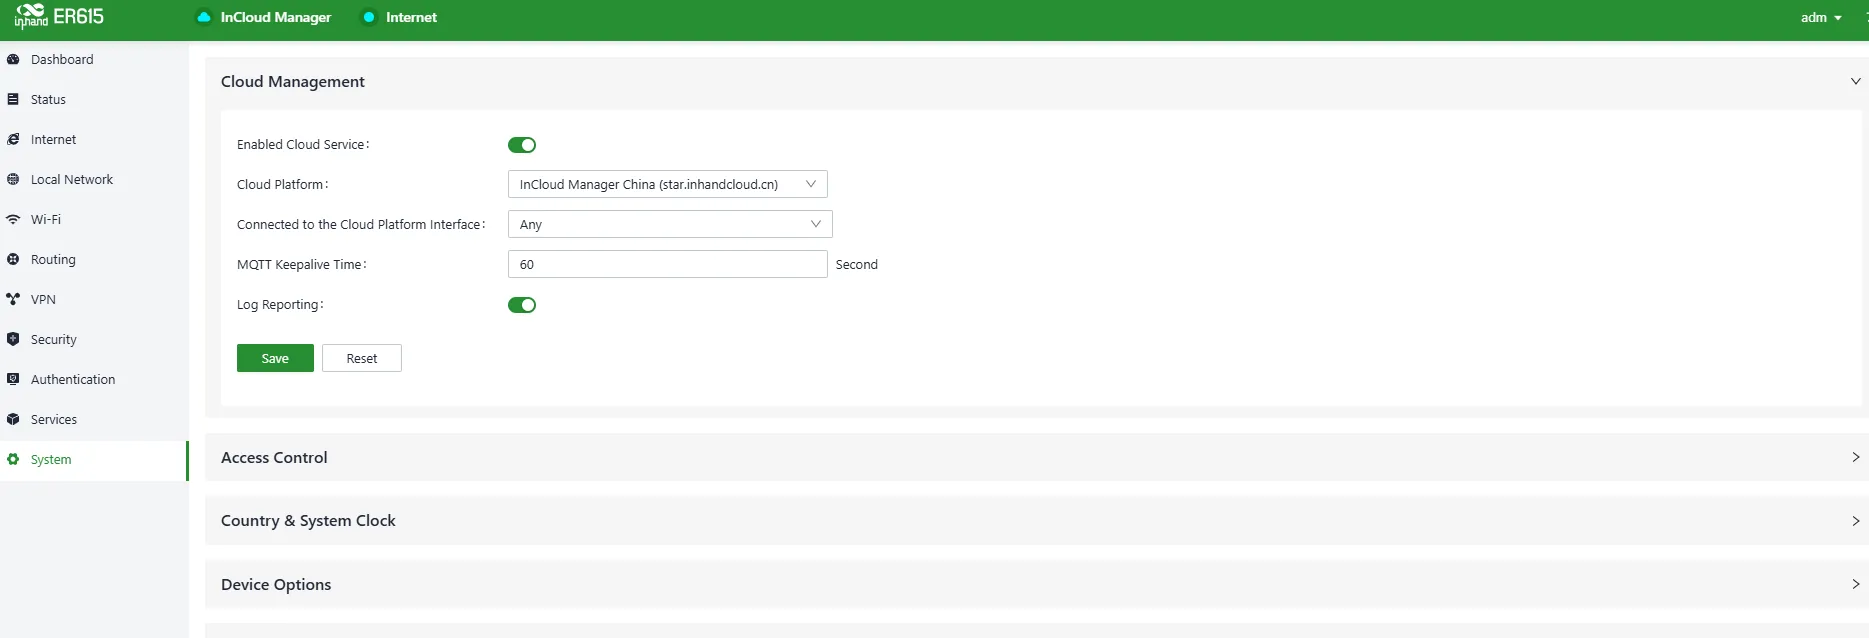Click the Access Control section title
This screenshot has height=638, width=1869.
tap(274, 457)
